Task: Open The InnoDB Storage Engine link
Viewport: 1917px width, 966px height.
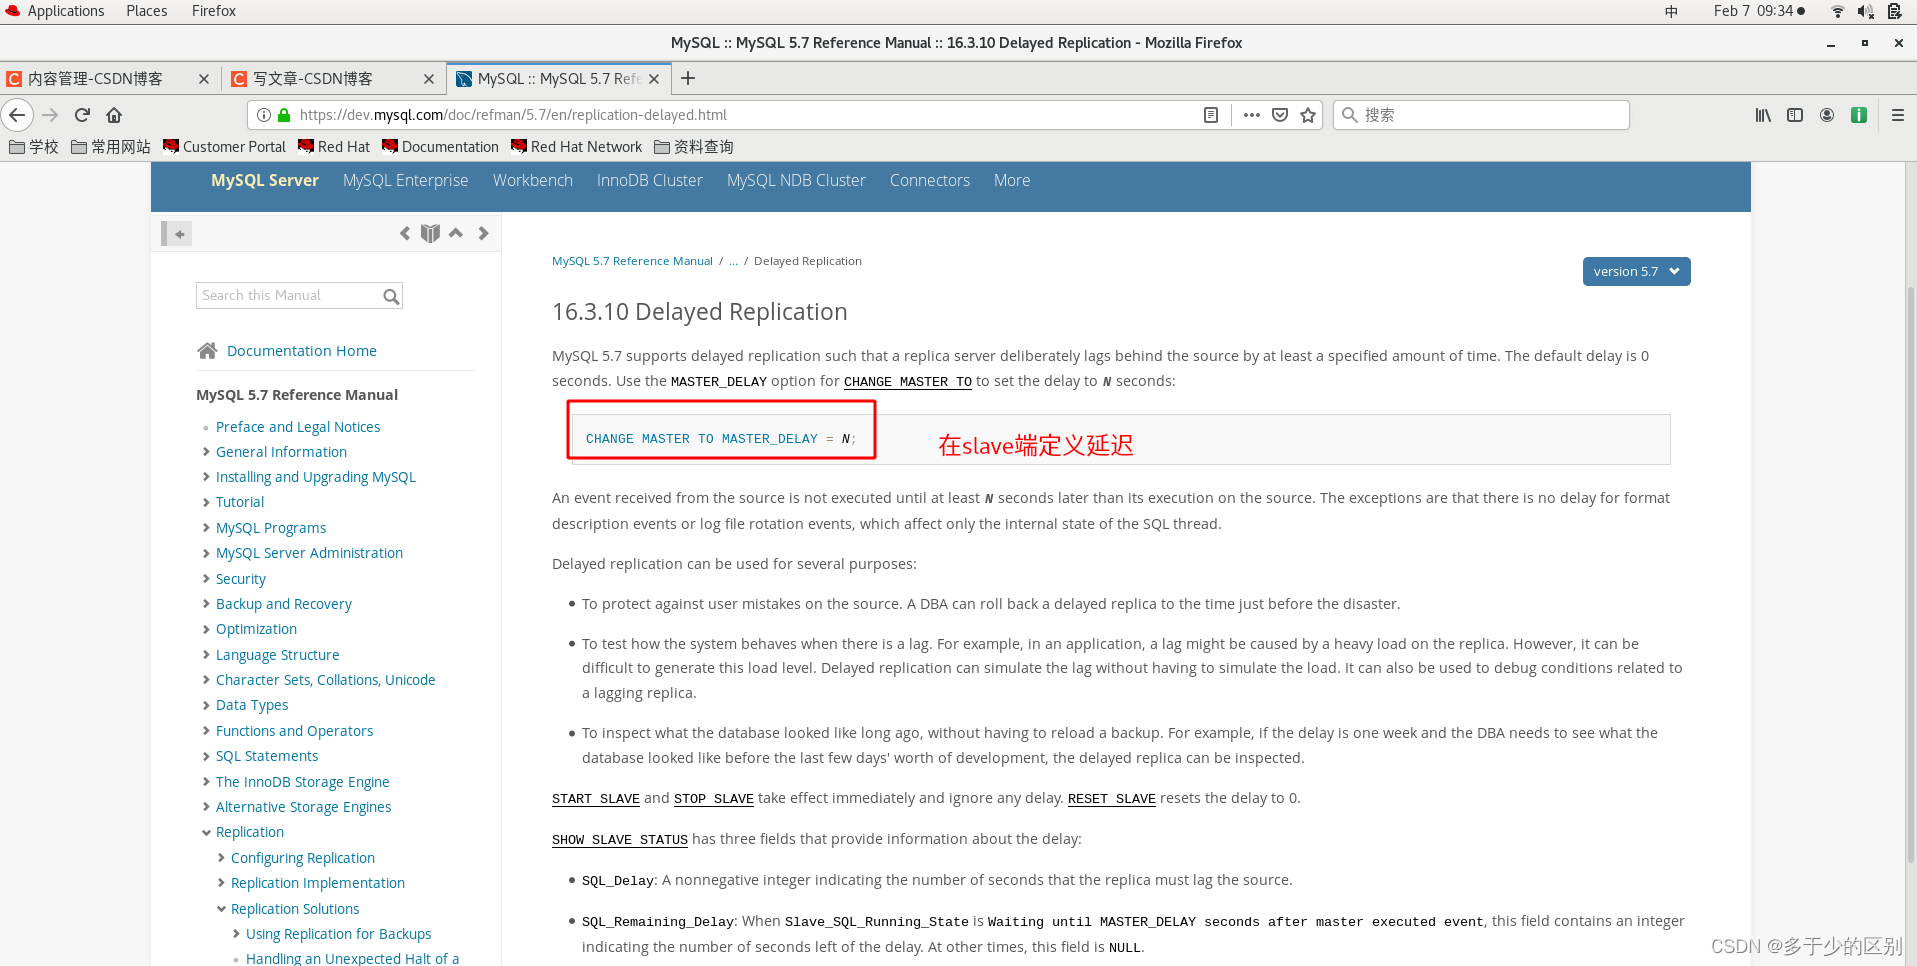Action: pos(303,782)
